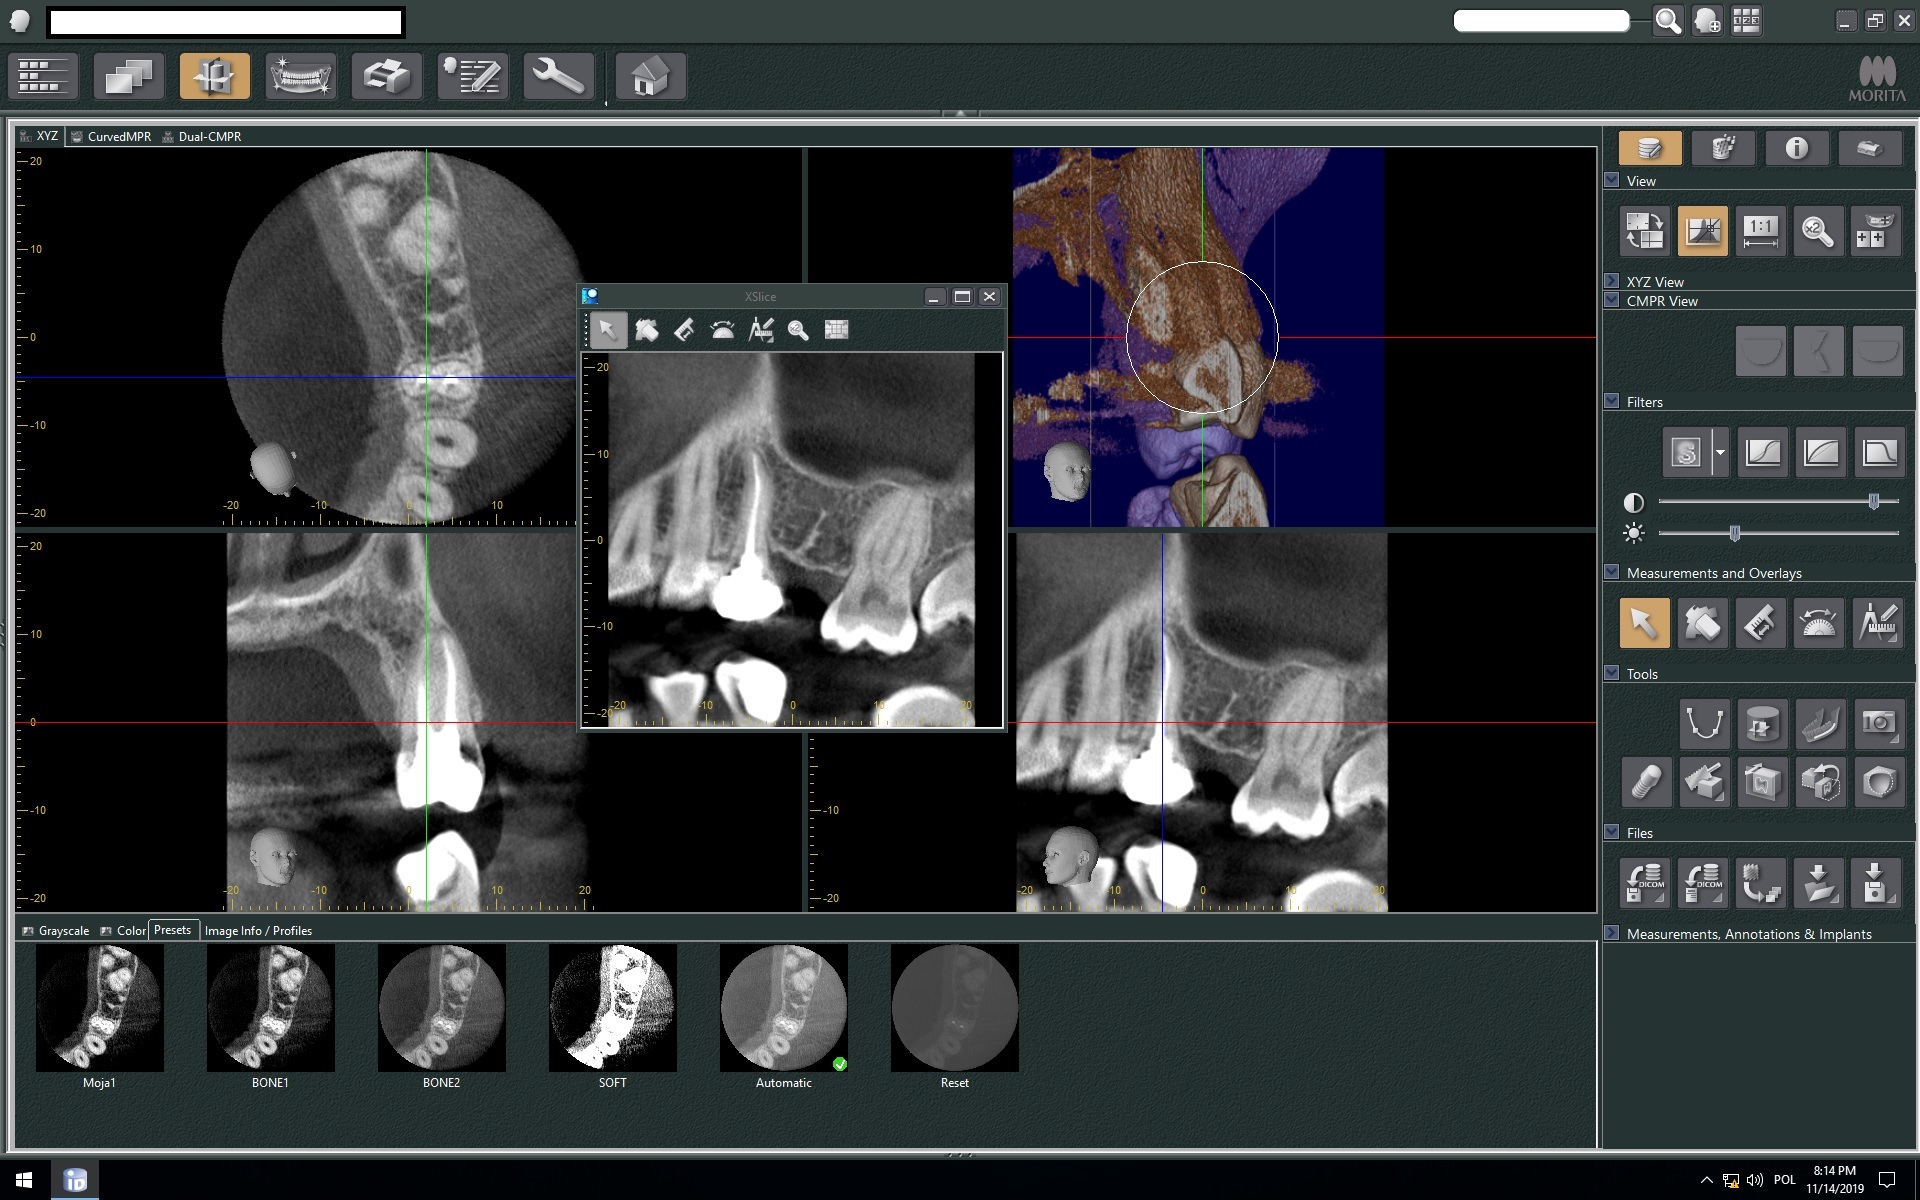Screen dimensions: 1920x1200
Task: Click the open from folder icon
Action: (1819, 883)
